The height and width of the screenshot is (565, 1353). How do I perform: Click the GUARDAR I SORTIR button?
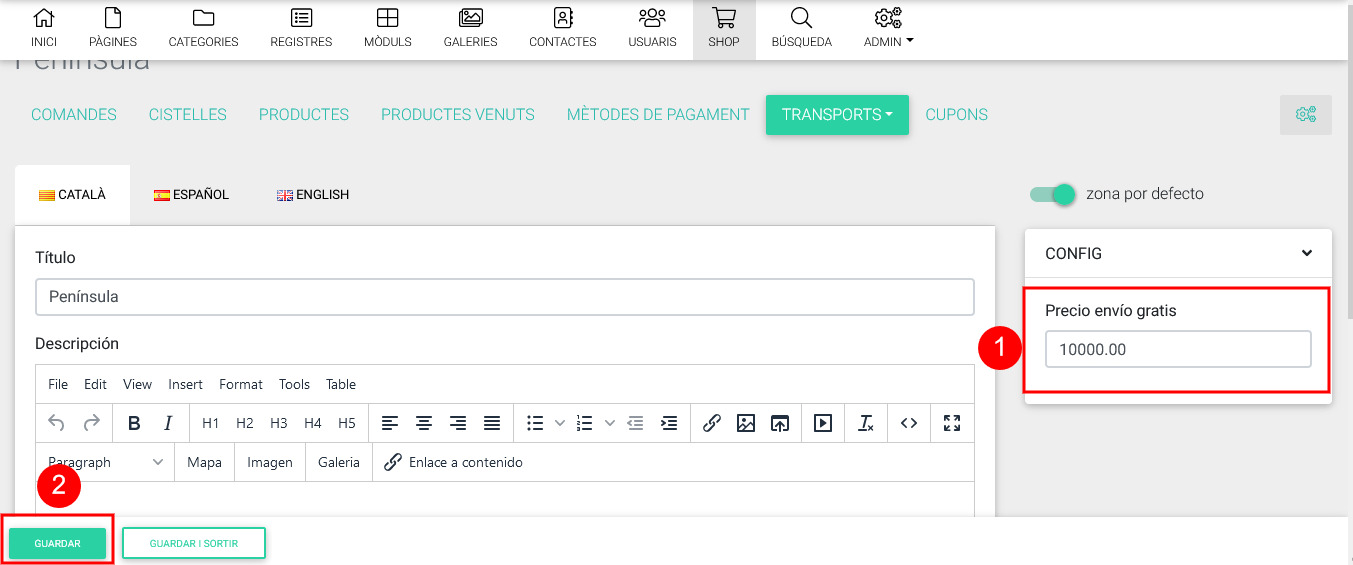(x=194, y=543)
